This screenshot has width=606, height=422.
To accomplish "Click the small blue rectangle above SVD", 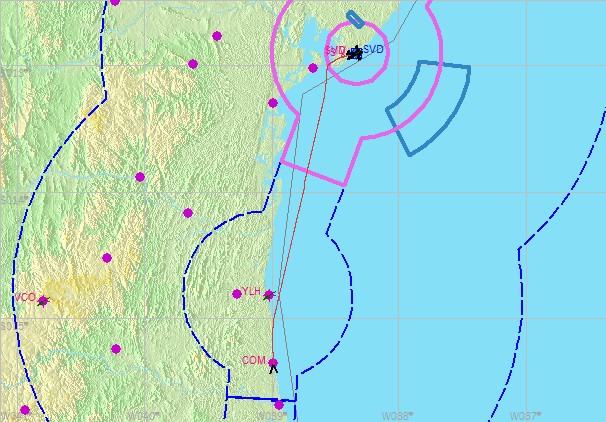I will [x=355, y=20].
